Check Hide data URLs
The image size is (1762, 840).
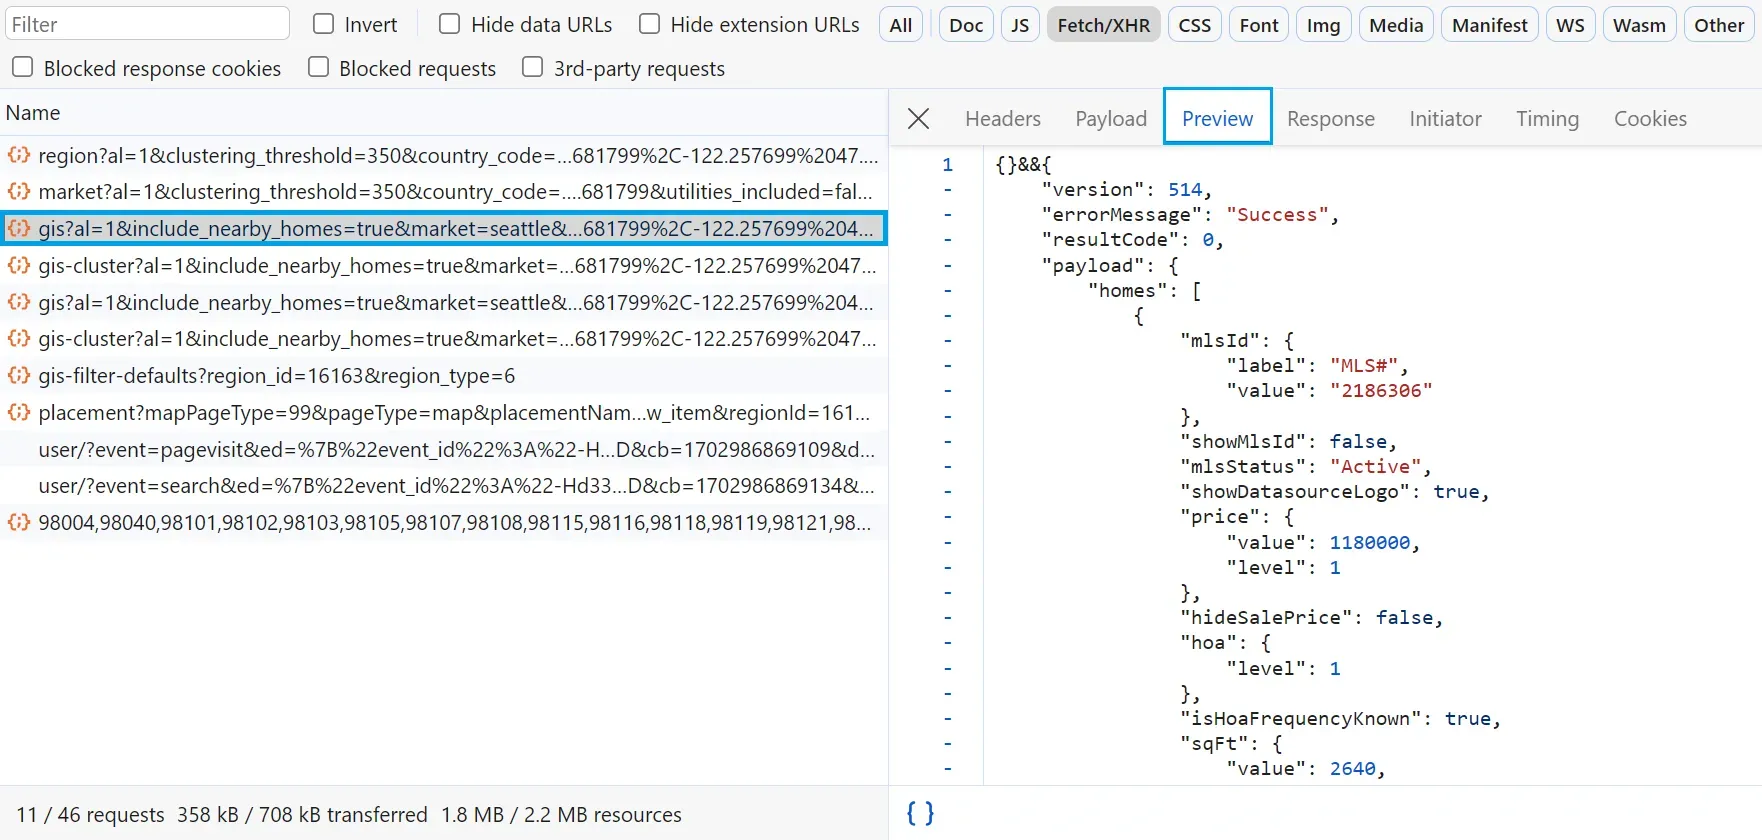pos(450,24)
